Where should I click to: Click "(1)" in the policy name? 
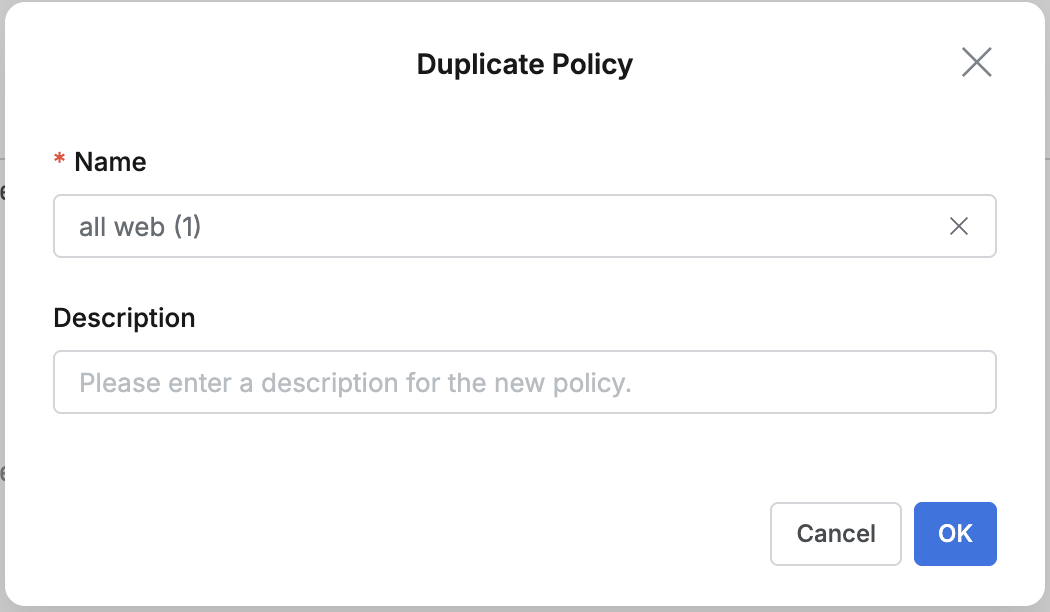187,227
